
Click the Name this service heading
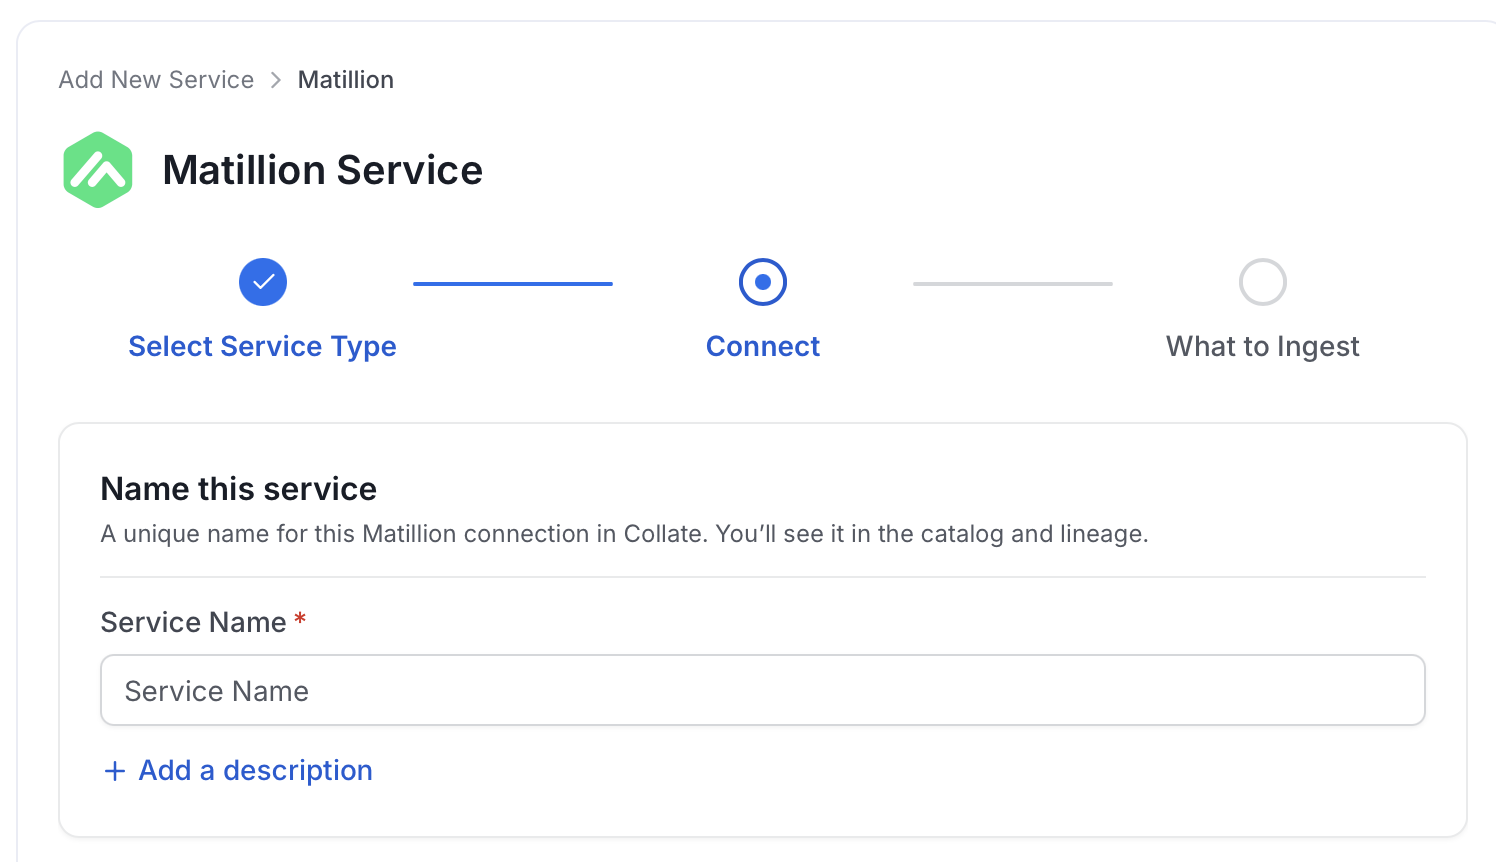coord(239,489)
